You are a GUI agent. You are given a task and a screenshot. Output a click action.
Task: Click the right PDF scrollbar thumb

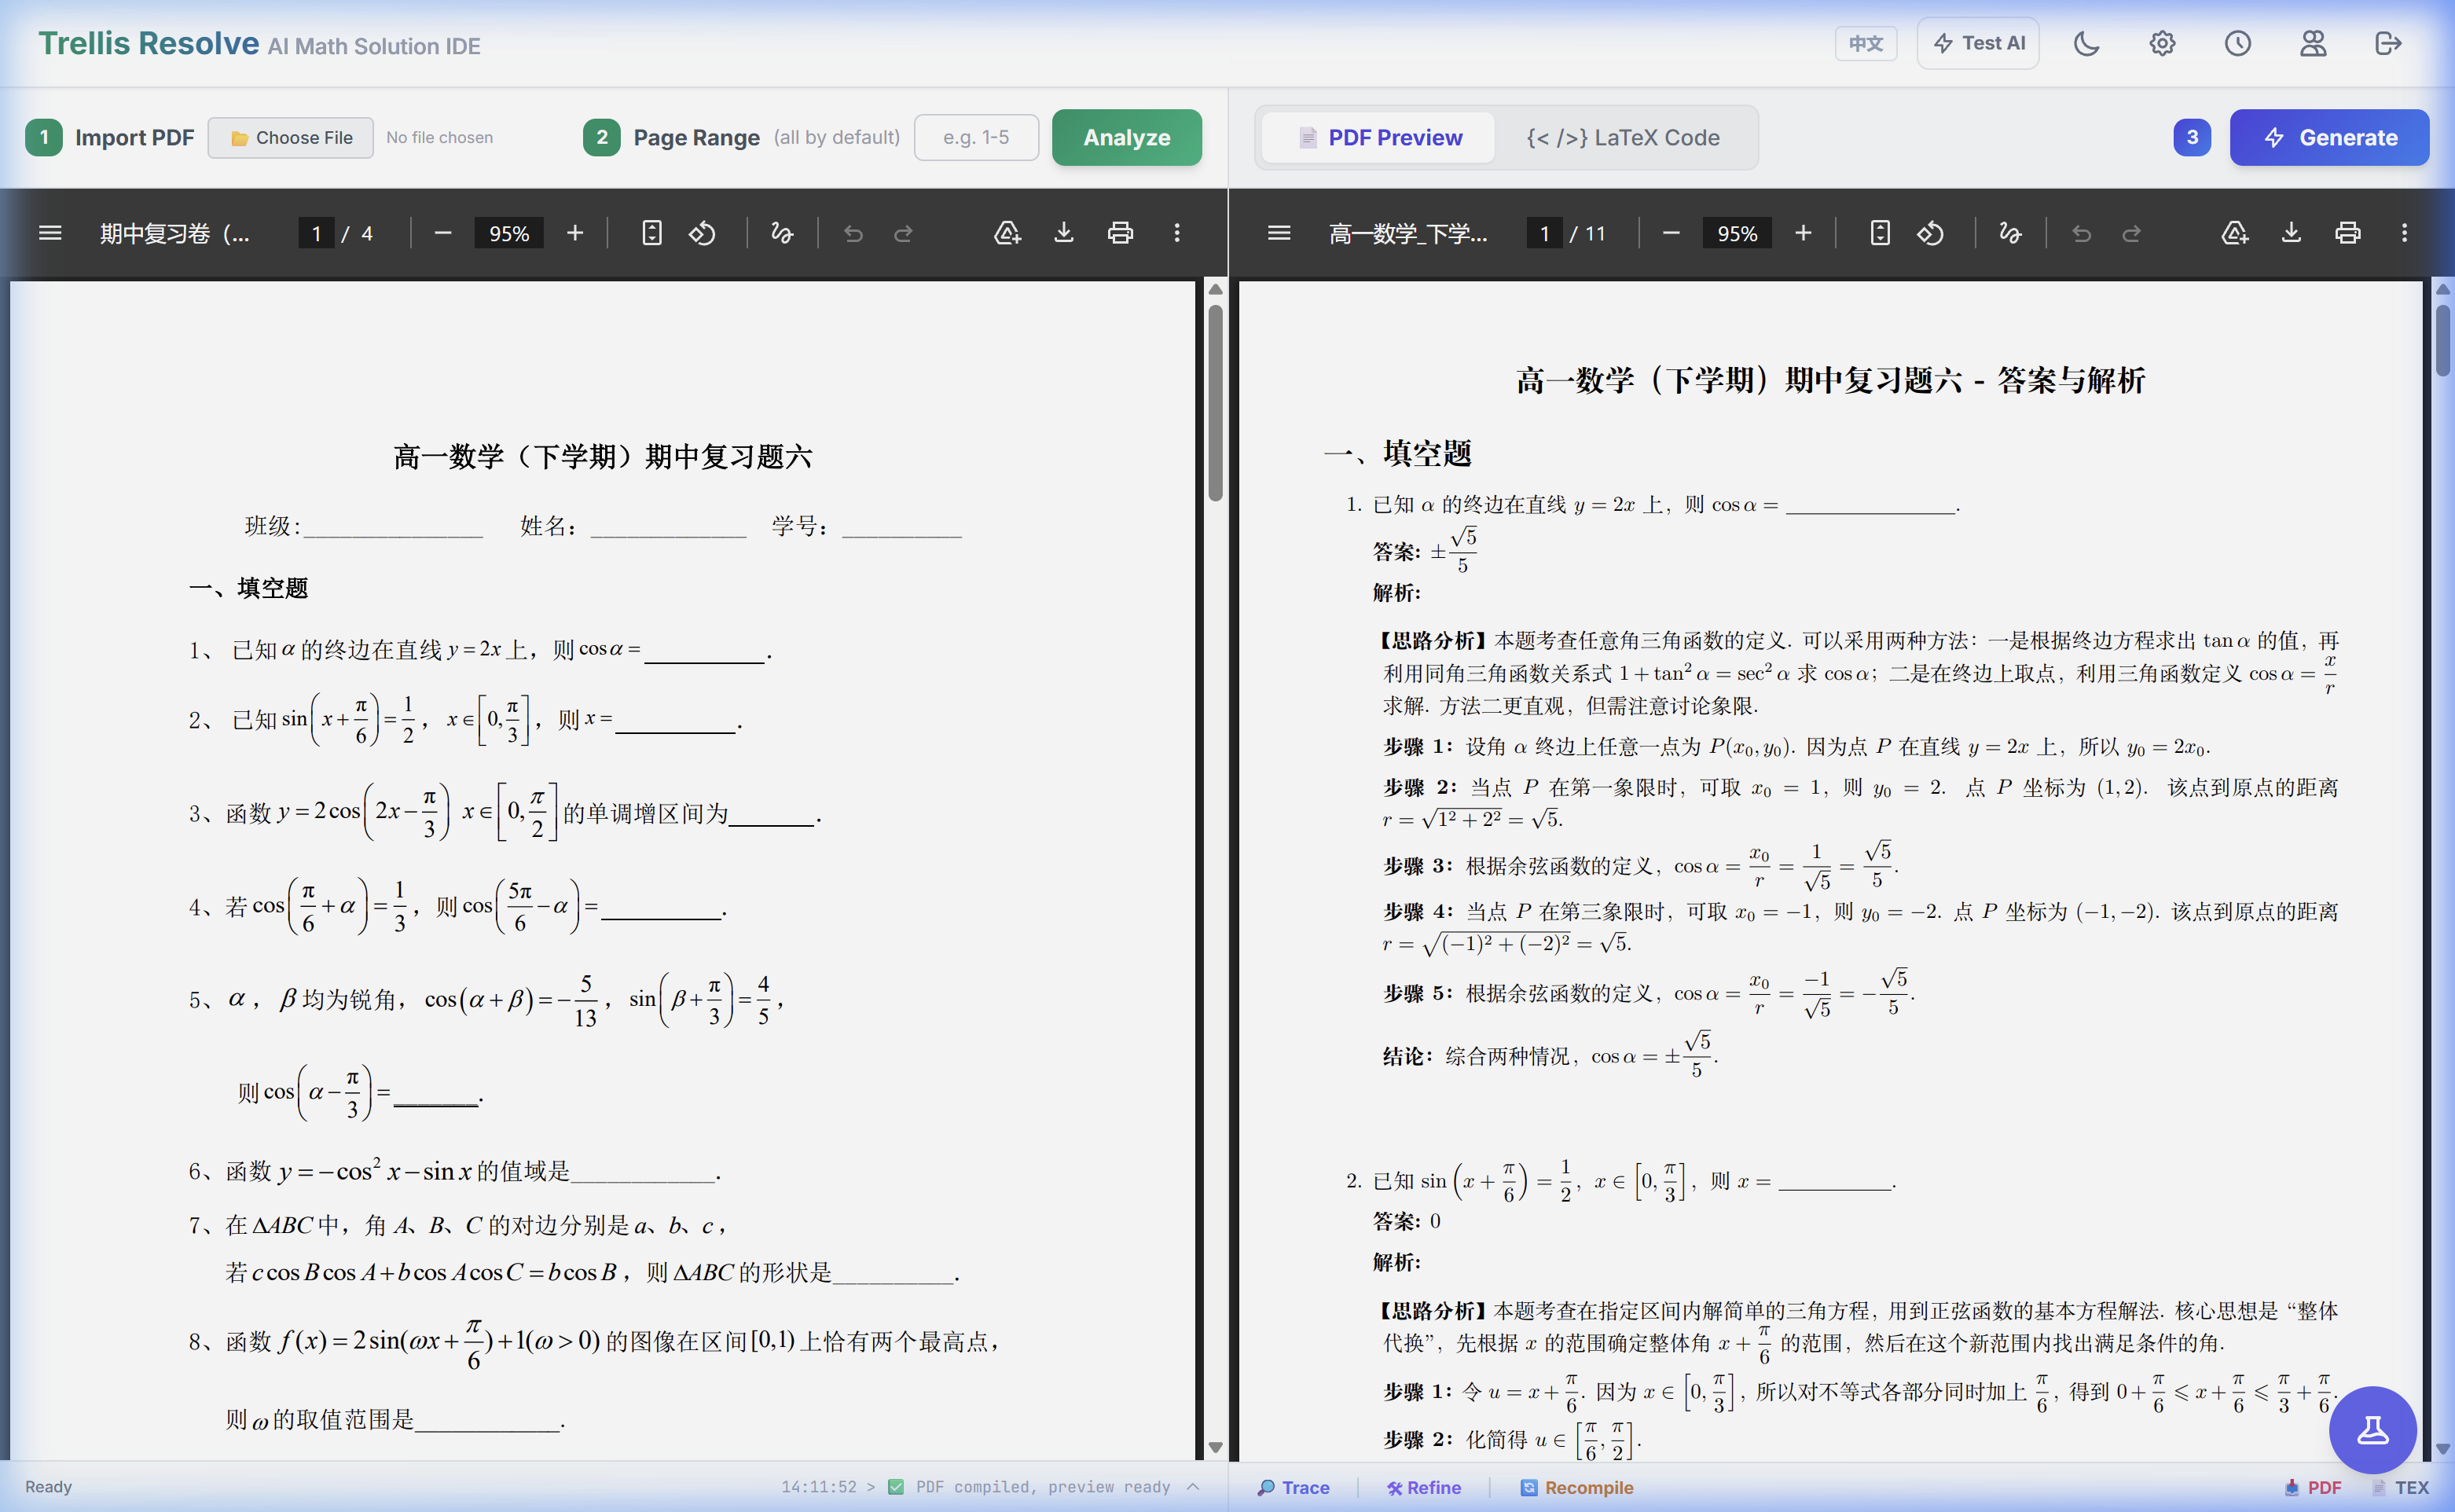(x=2443, y=340)
